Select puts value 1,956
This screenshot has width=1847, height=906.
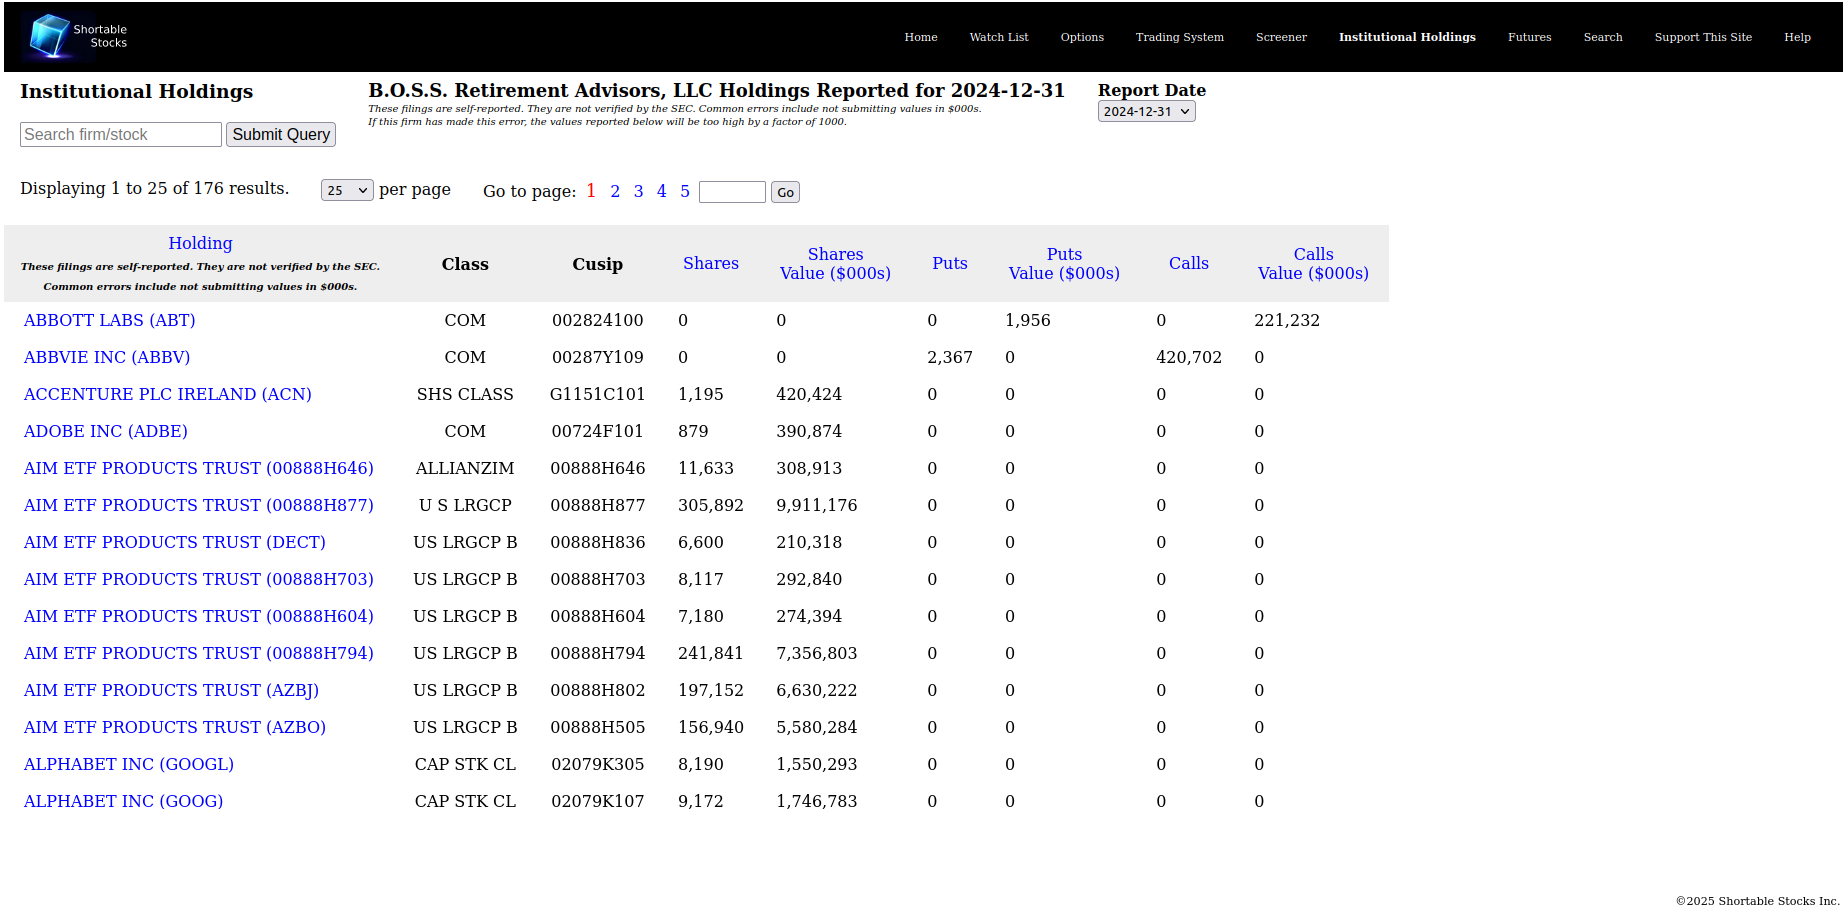[1028, 320]
